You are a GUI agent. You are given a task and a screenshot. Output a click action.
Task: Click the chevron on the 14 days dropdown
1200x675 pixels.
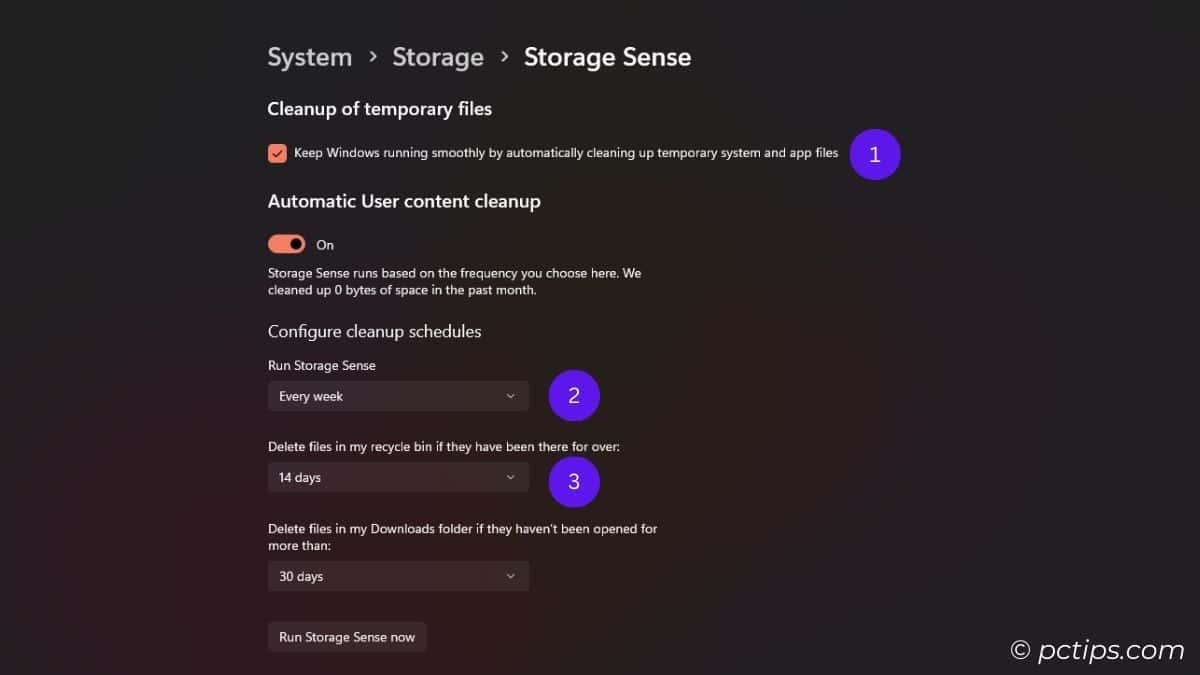click(x=511, y=477)
